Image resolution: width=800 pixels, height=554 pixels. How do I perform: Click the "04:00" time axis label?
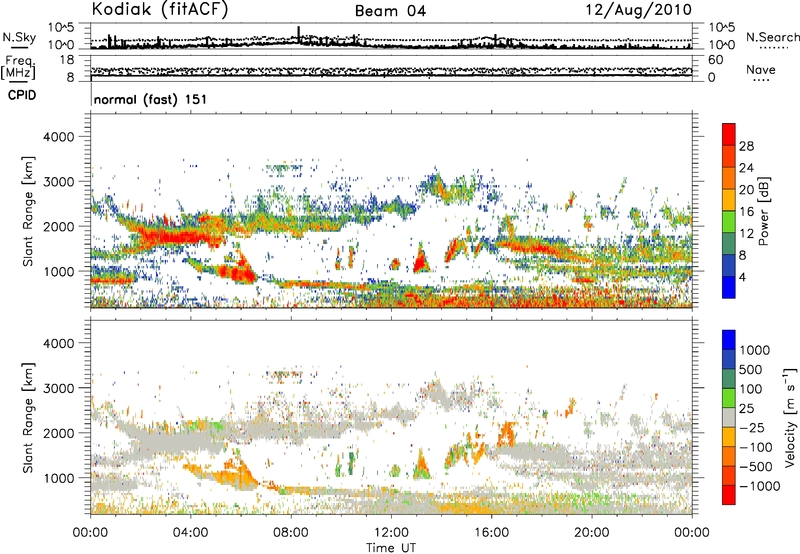[190, 533]
